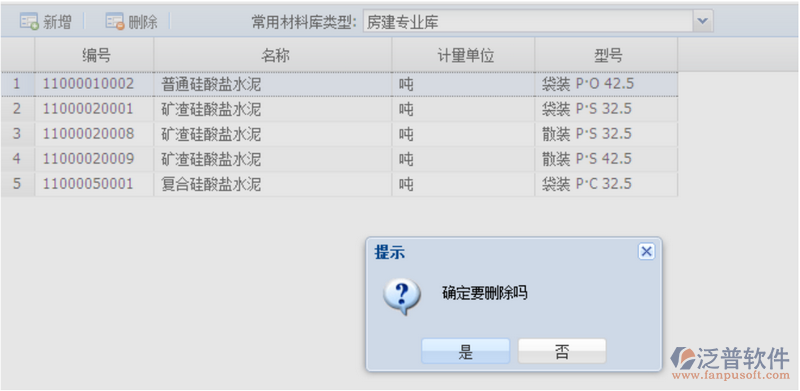
Task: Click the 泛普软件 logo
Action: 730,363
